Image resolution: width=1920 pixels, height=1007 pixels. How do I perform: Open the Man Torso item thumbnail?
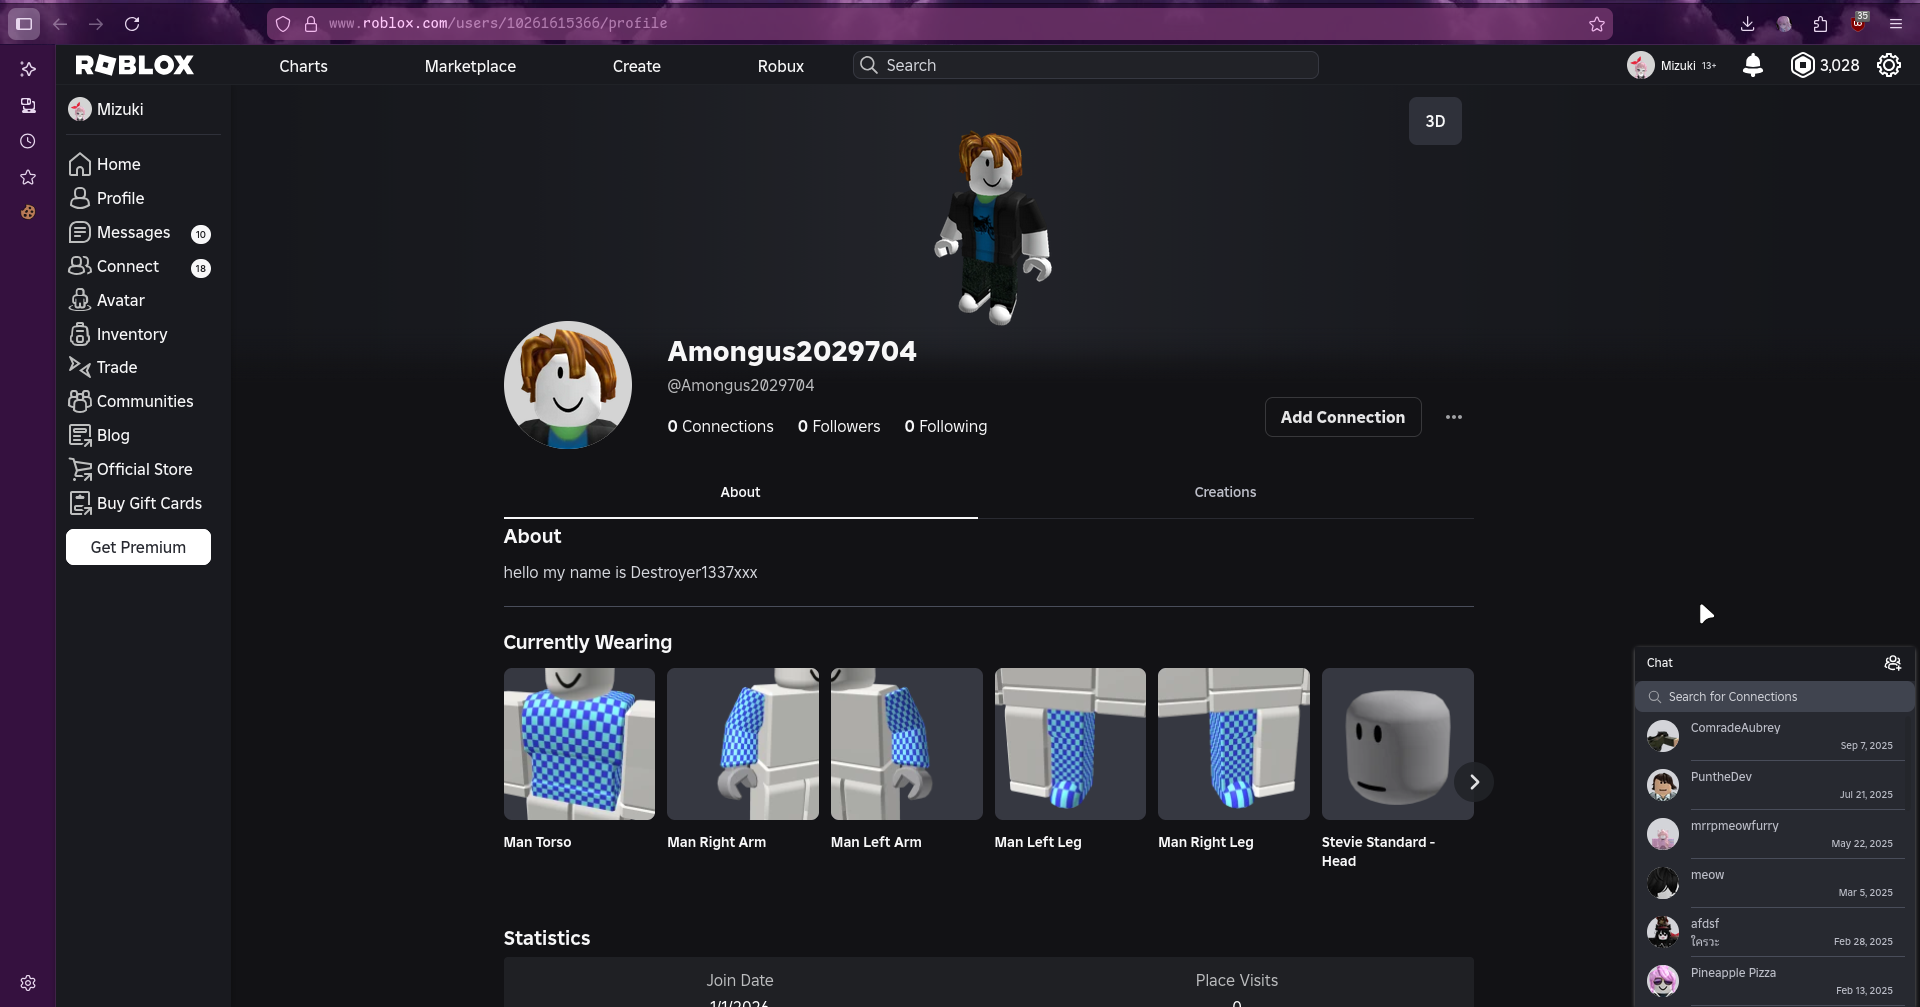[579, 744]
